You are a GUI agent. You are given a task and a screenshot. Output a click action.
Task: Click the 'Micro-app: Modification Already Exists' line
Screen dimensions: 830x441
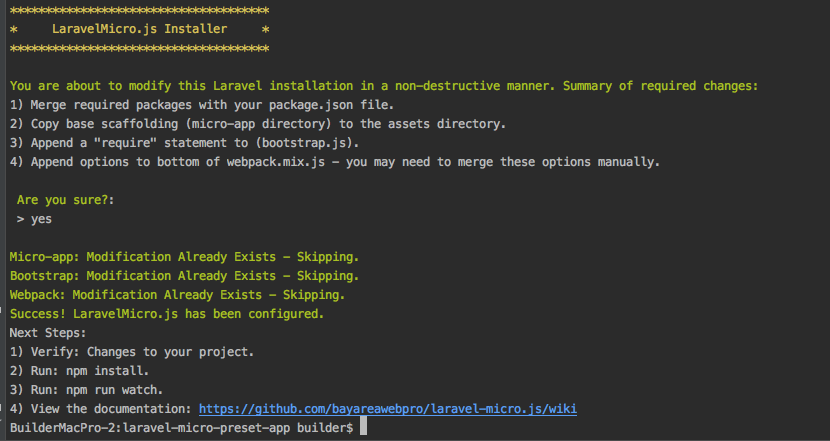coord(184,257)
